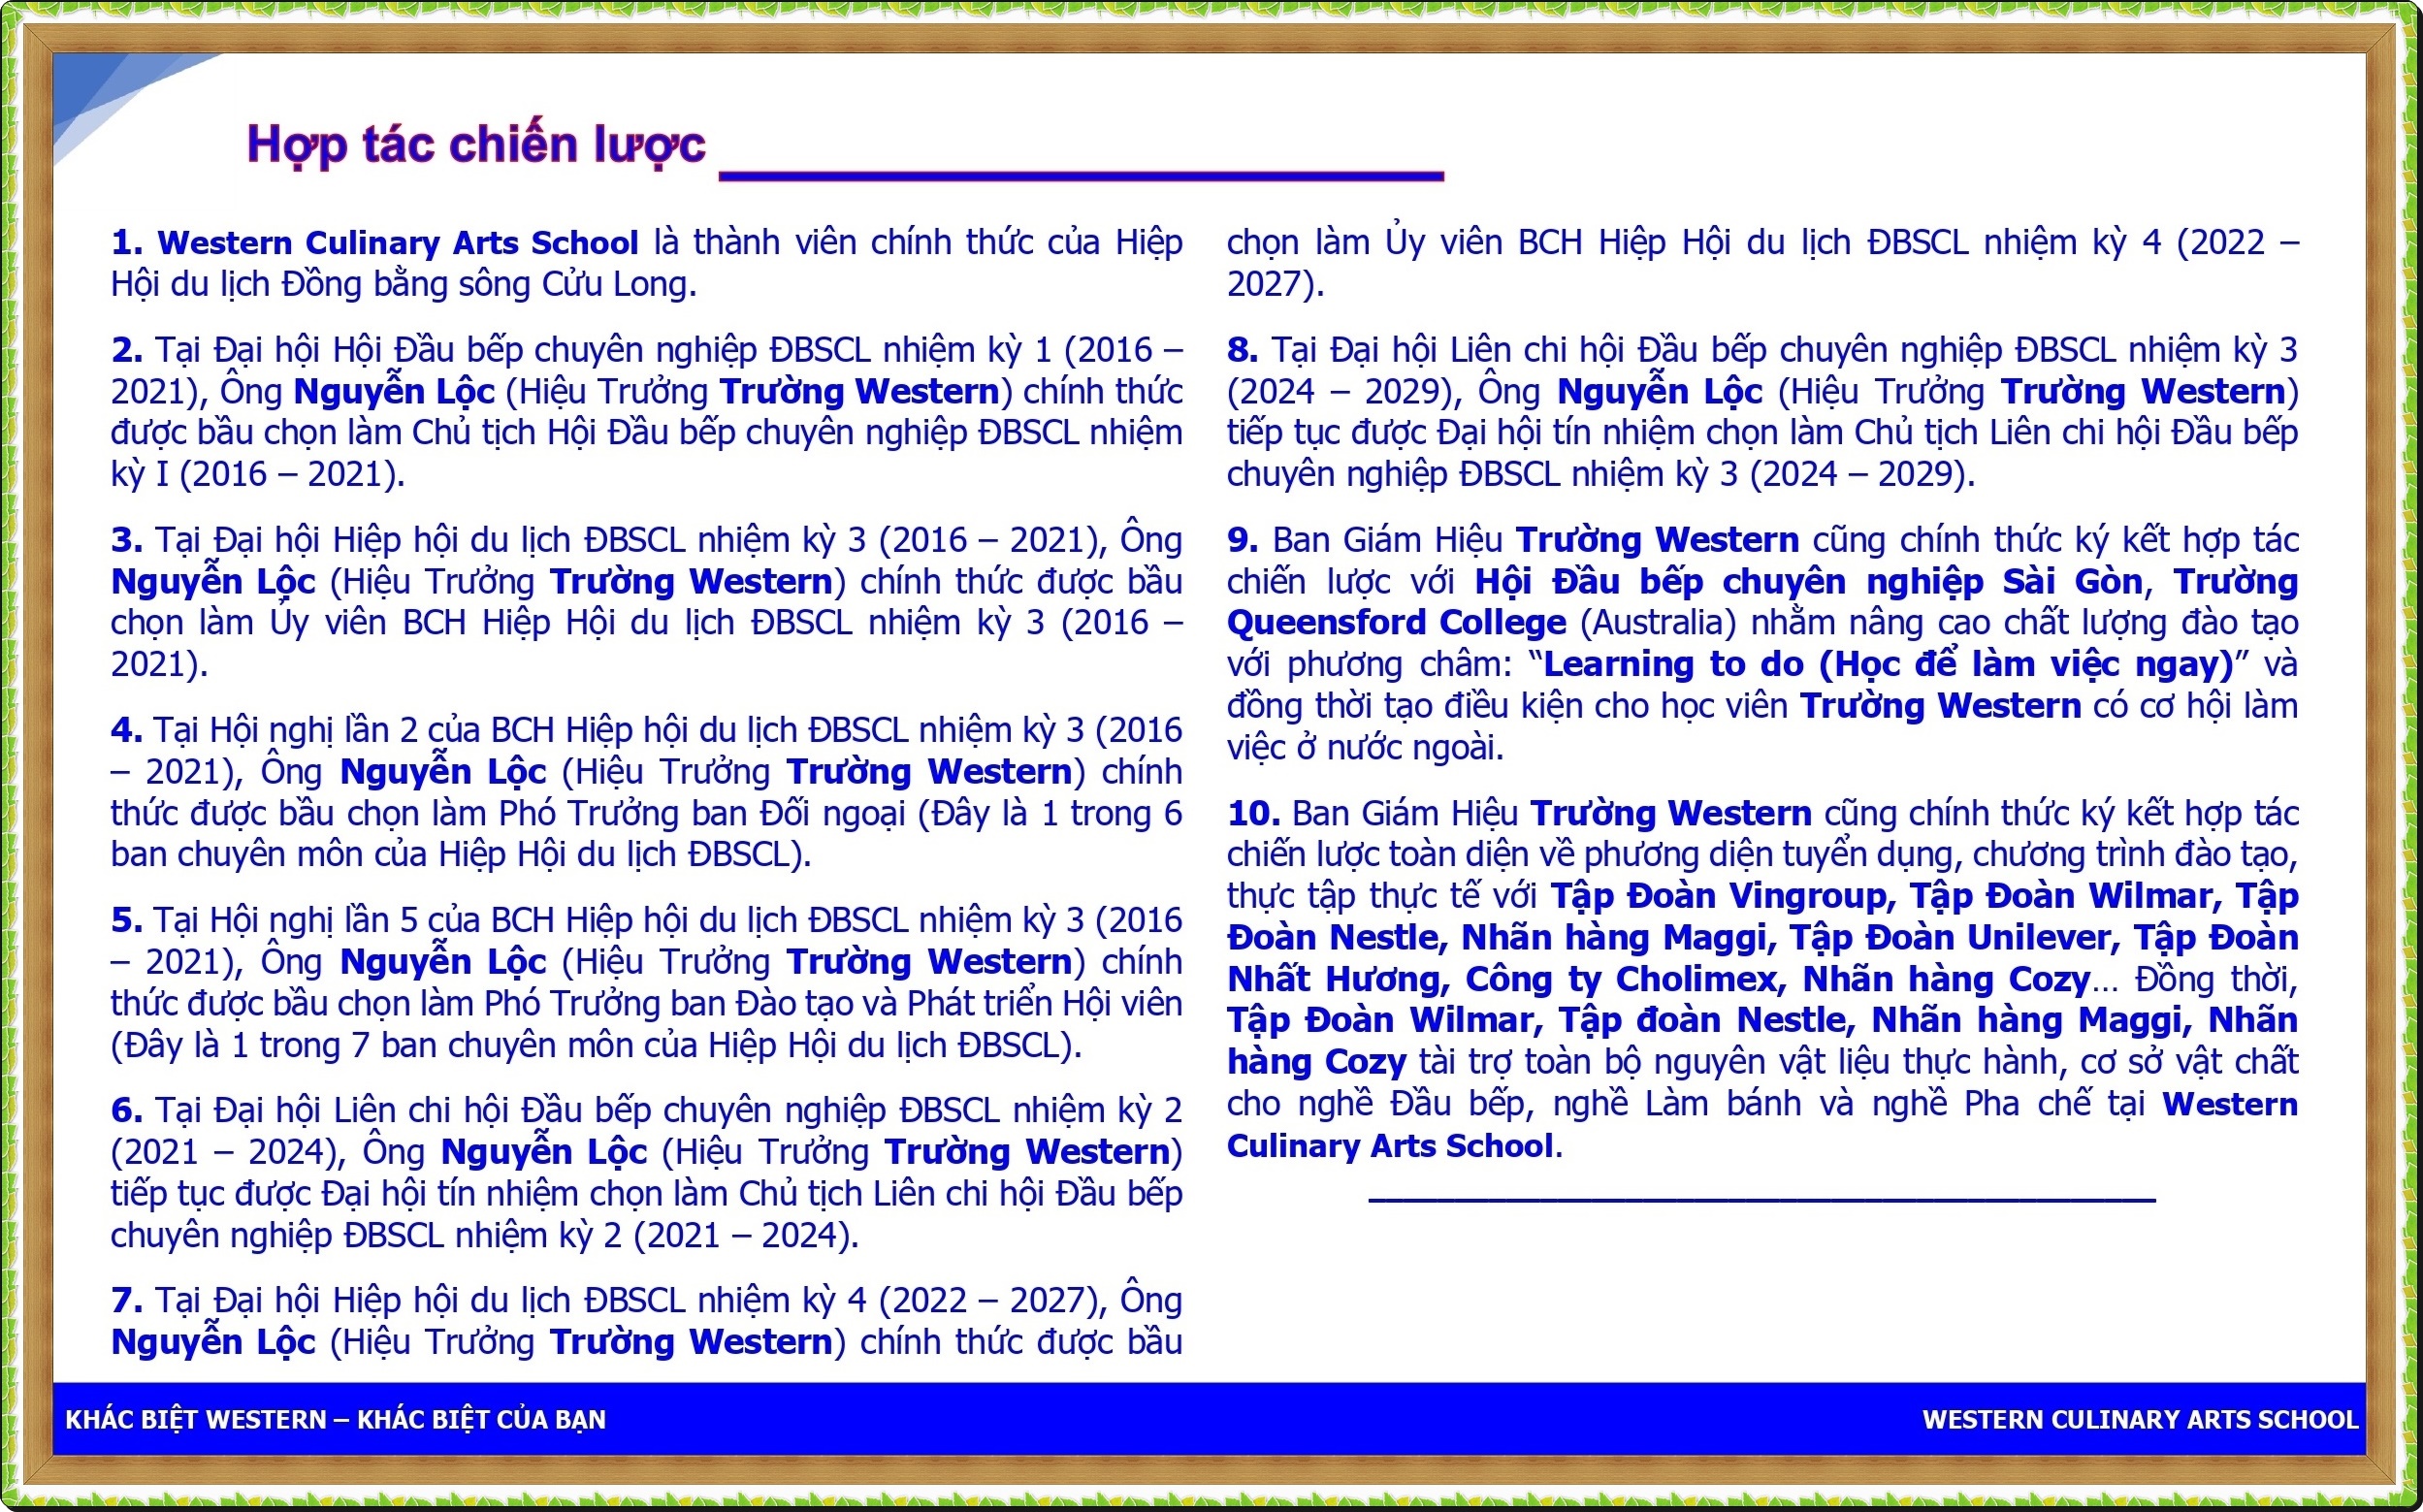
Task: Click the bold "Queensford College" text
Action: click(1397, 623)
